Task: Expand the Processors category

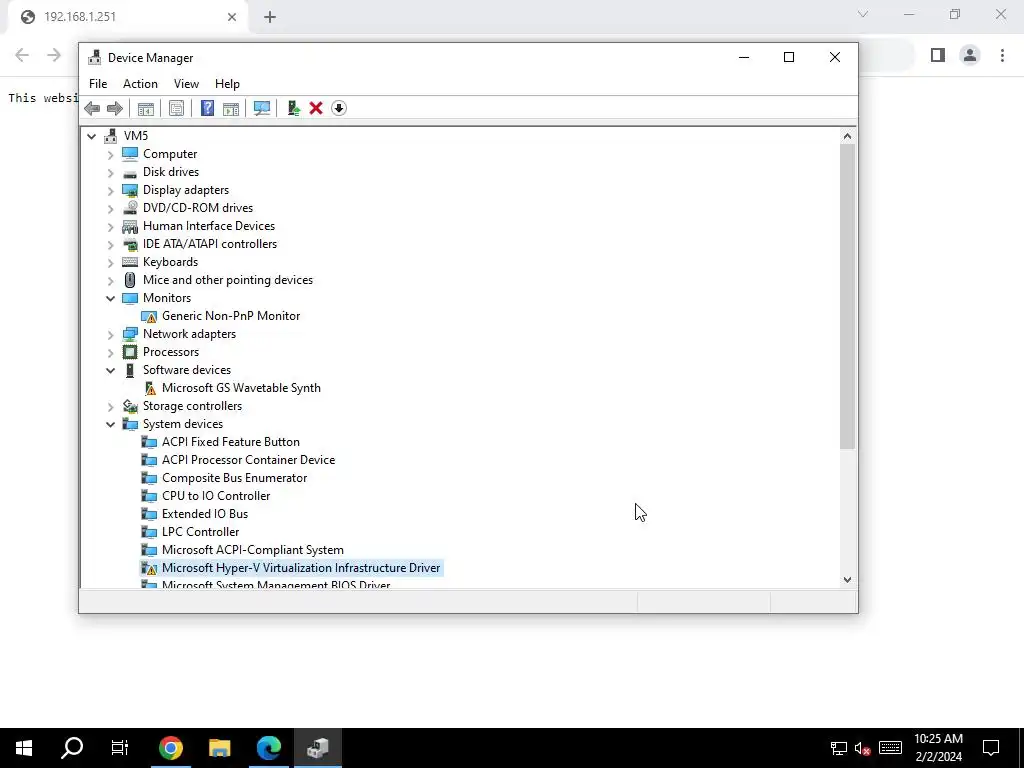Action: pos(110,352)
